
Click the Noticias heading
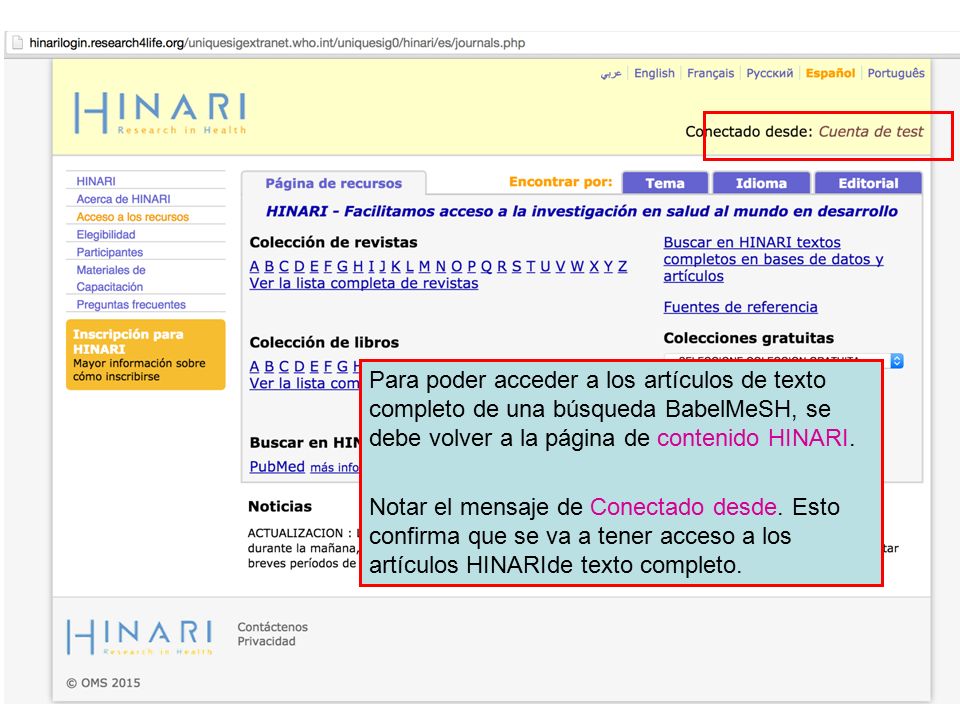(x=280, y=506)
